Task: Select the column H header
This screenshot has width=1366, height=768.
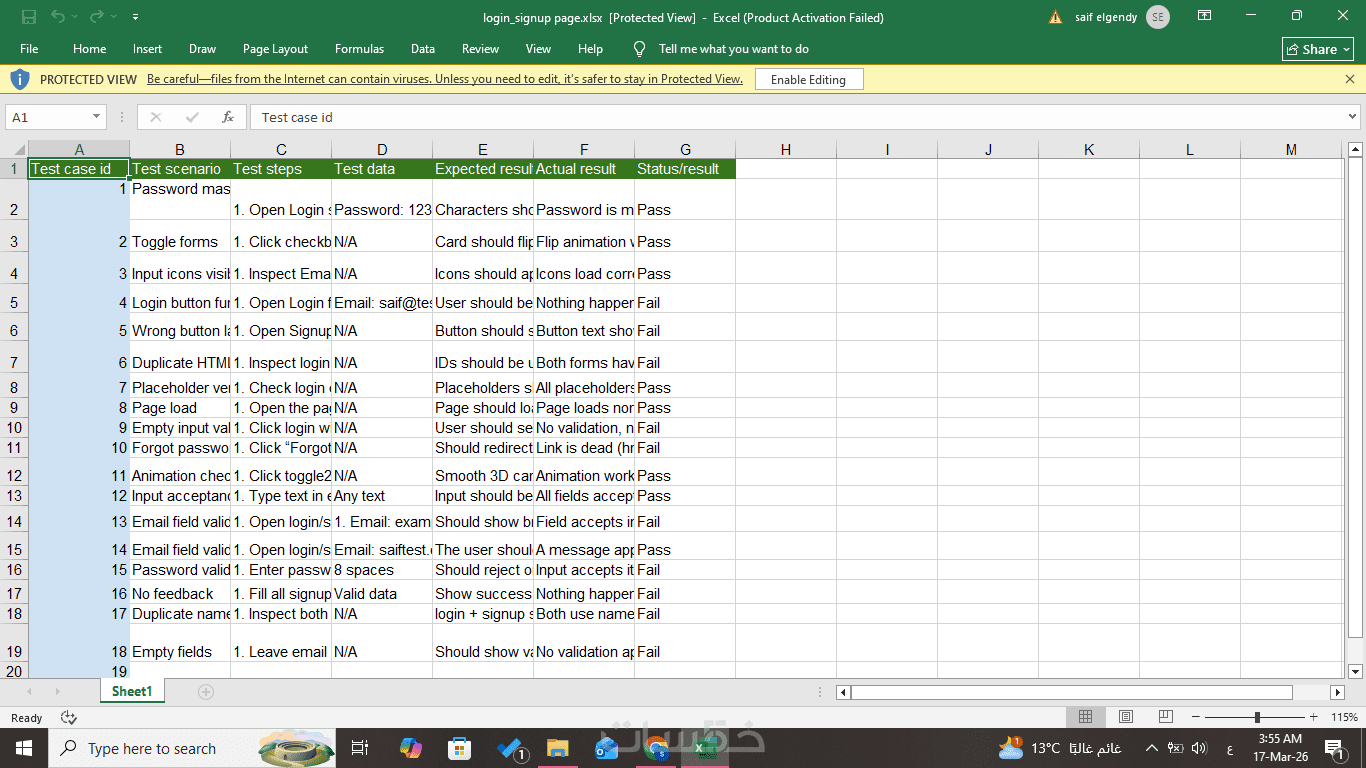Action: tap(785, 150)
